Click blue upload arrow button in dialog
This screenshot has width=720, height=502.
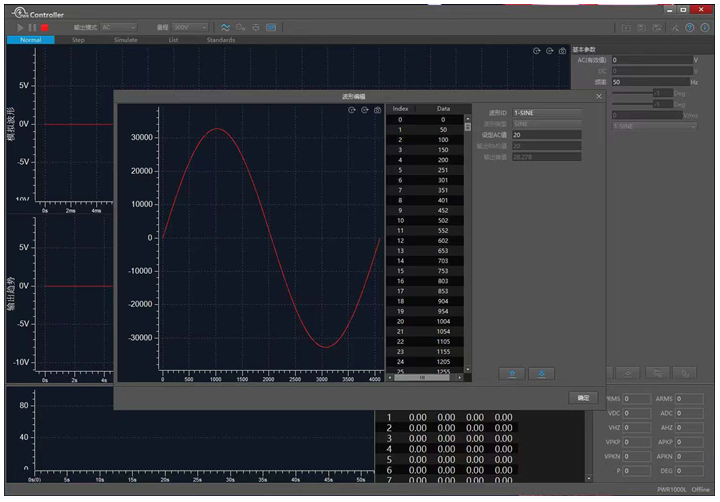pyautogui.click(x=512, y=373)
